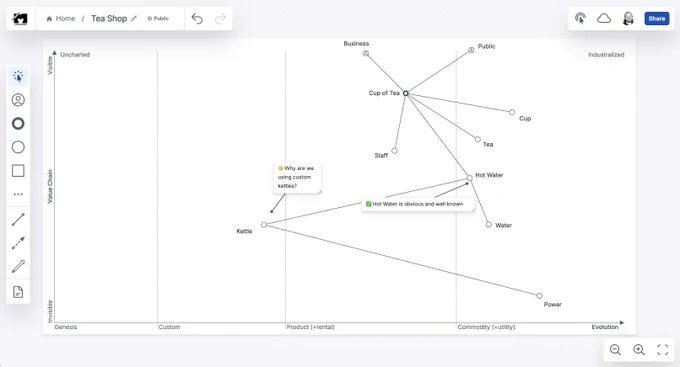Open the cloud sync status icon

(604, 18)
